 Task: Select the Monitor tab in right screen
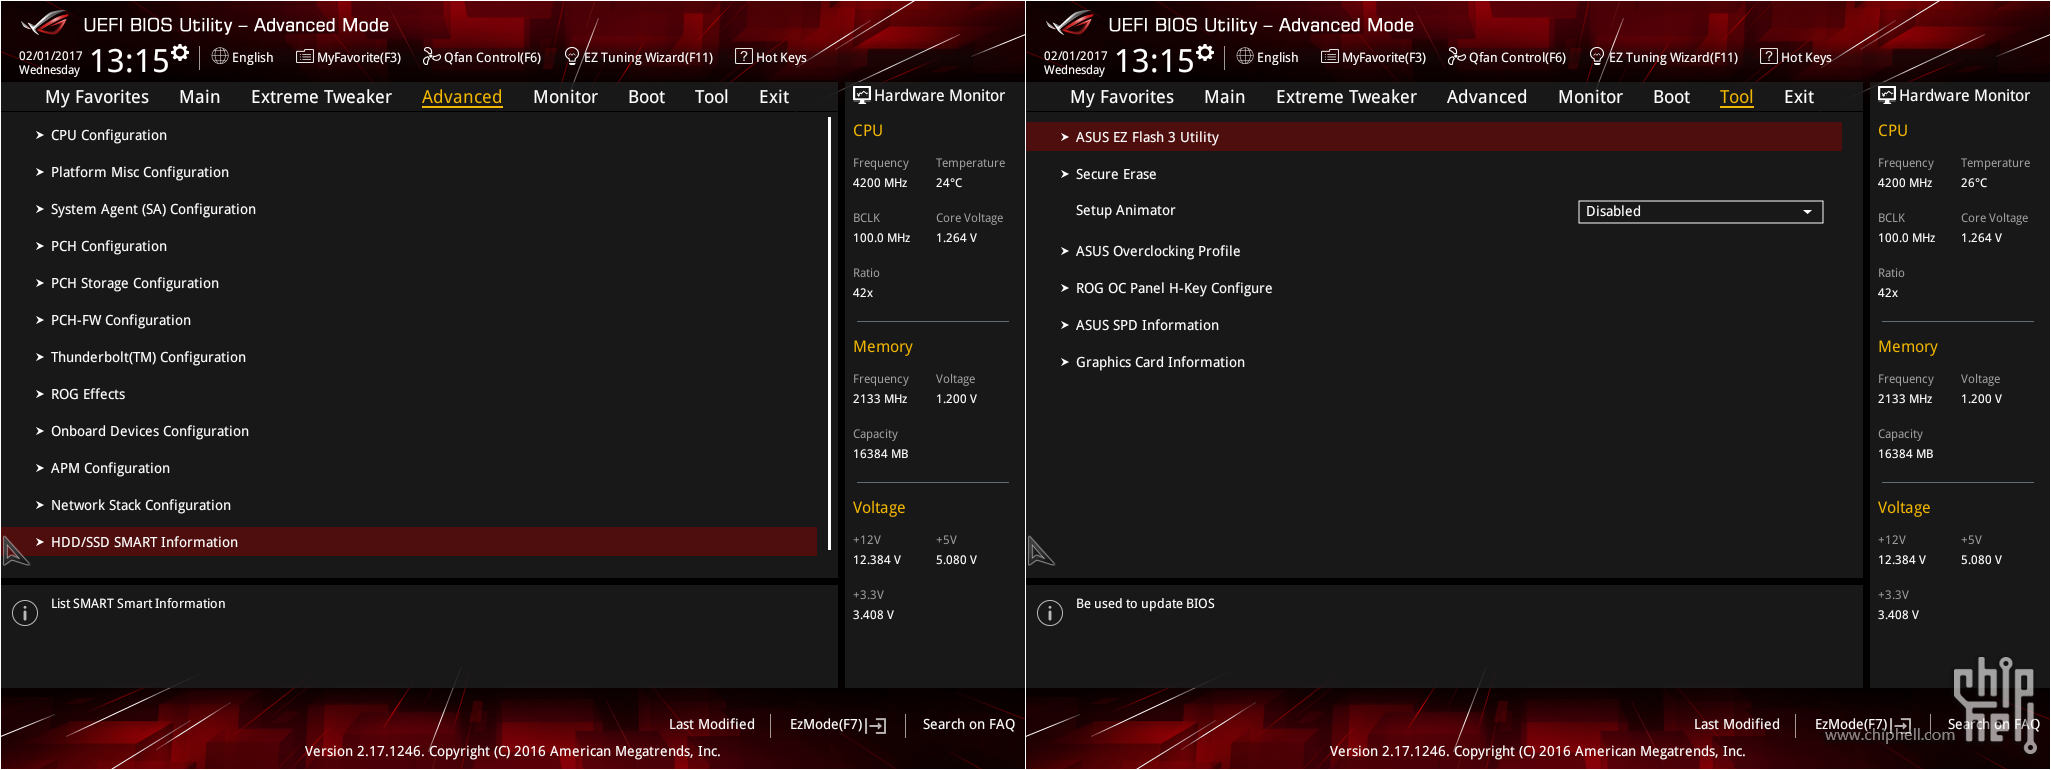point(1590,97)
